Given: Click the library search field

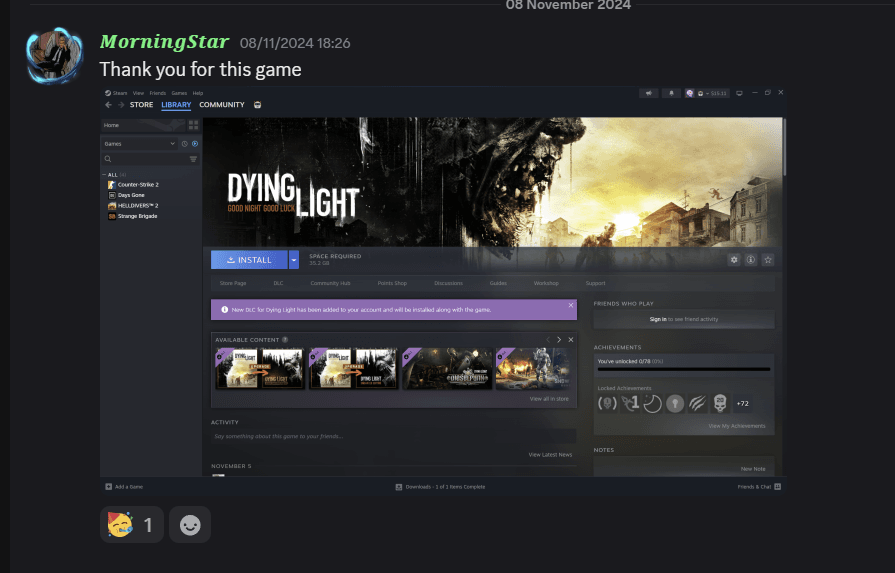Looking at the screenshot, I should [145, 159].
